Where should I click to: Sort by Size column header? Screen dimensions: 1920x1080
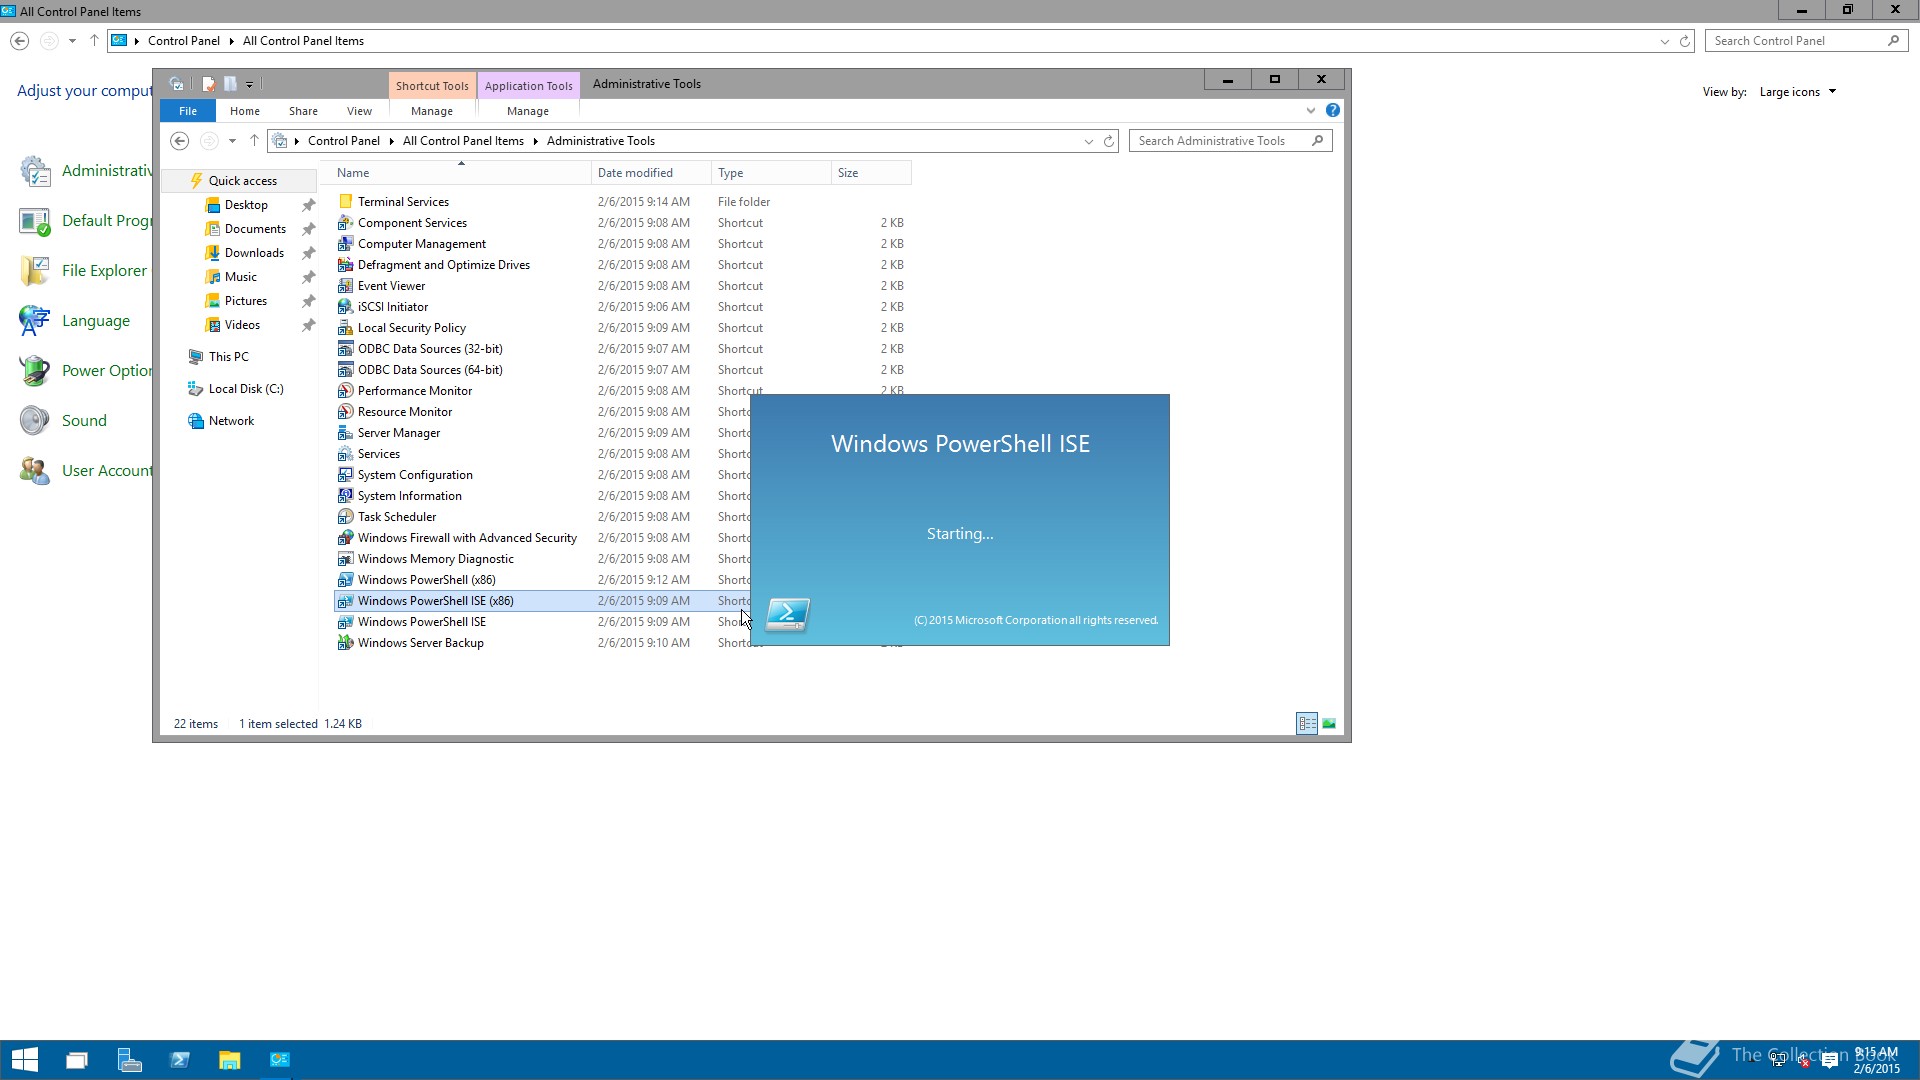click(x=871, y=173)
